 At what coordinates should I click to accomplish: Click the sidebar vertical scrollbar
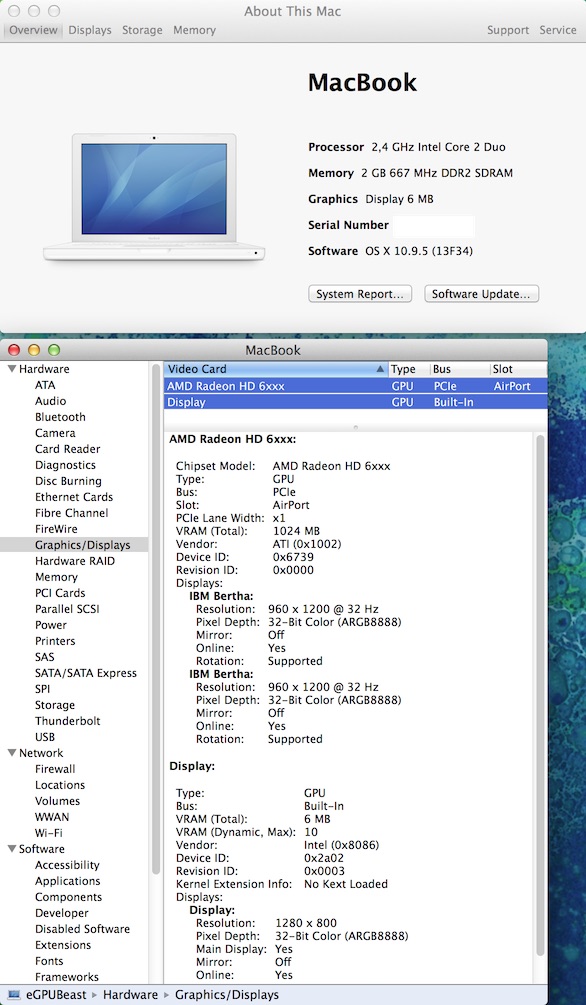click(156, 619)
